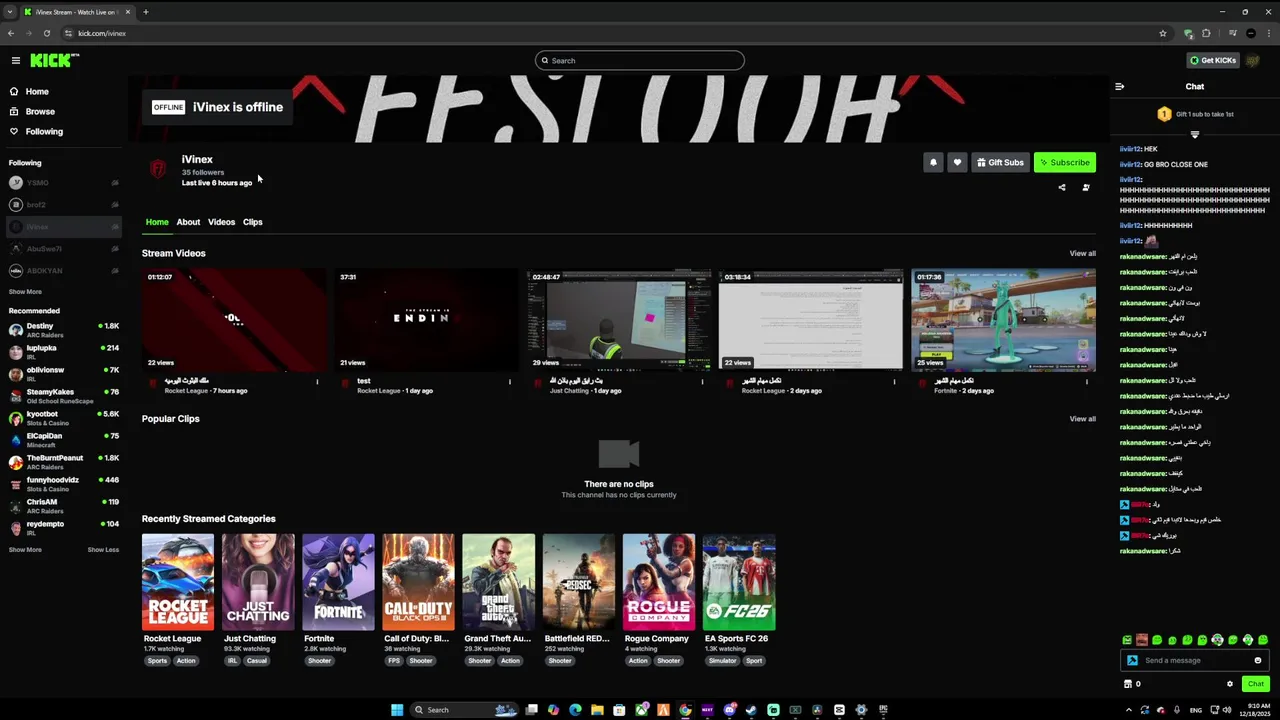Bookmark this page star icon

click(x=1163, y=33)
